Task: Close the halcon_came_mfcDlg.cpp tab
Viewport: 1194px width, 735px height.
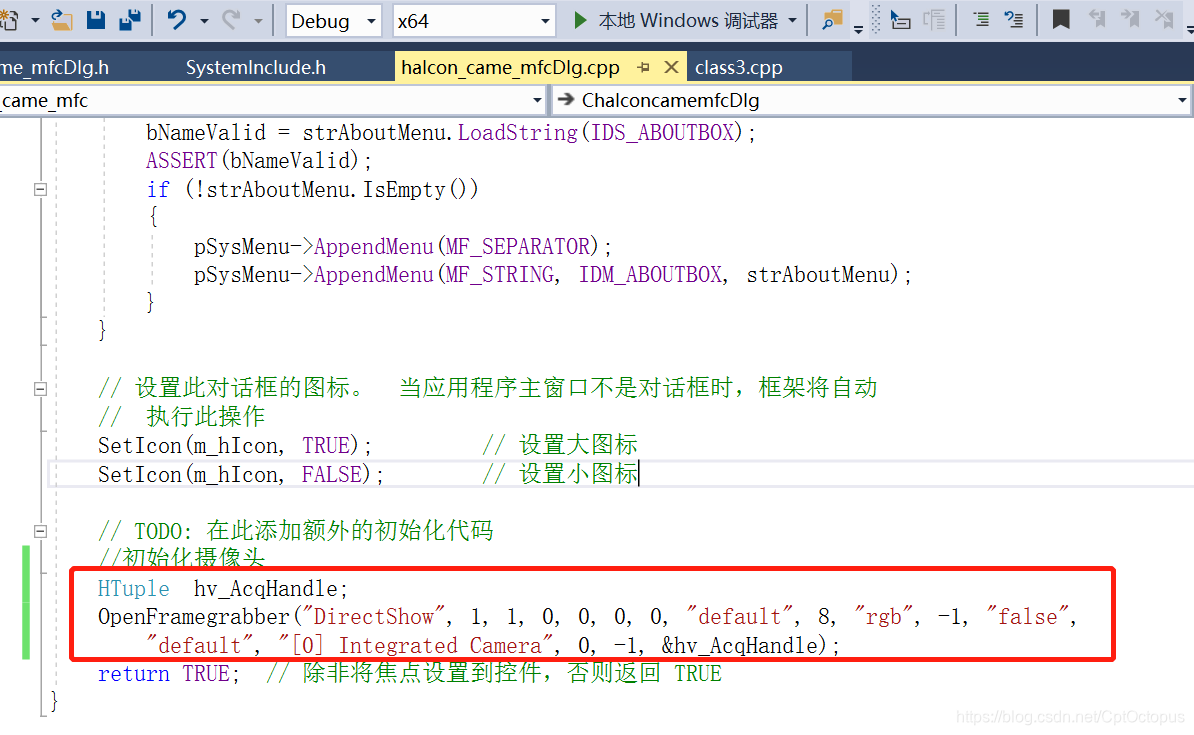Action: pos(671,67)
